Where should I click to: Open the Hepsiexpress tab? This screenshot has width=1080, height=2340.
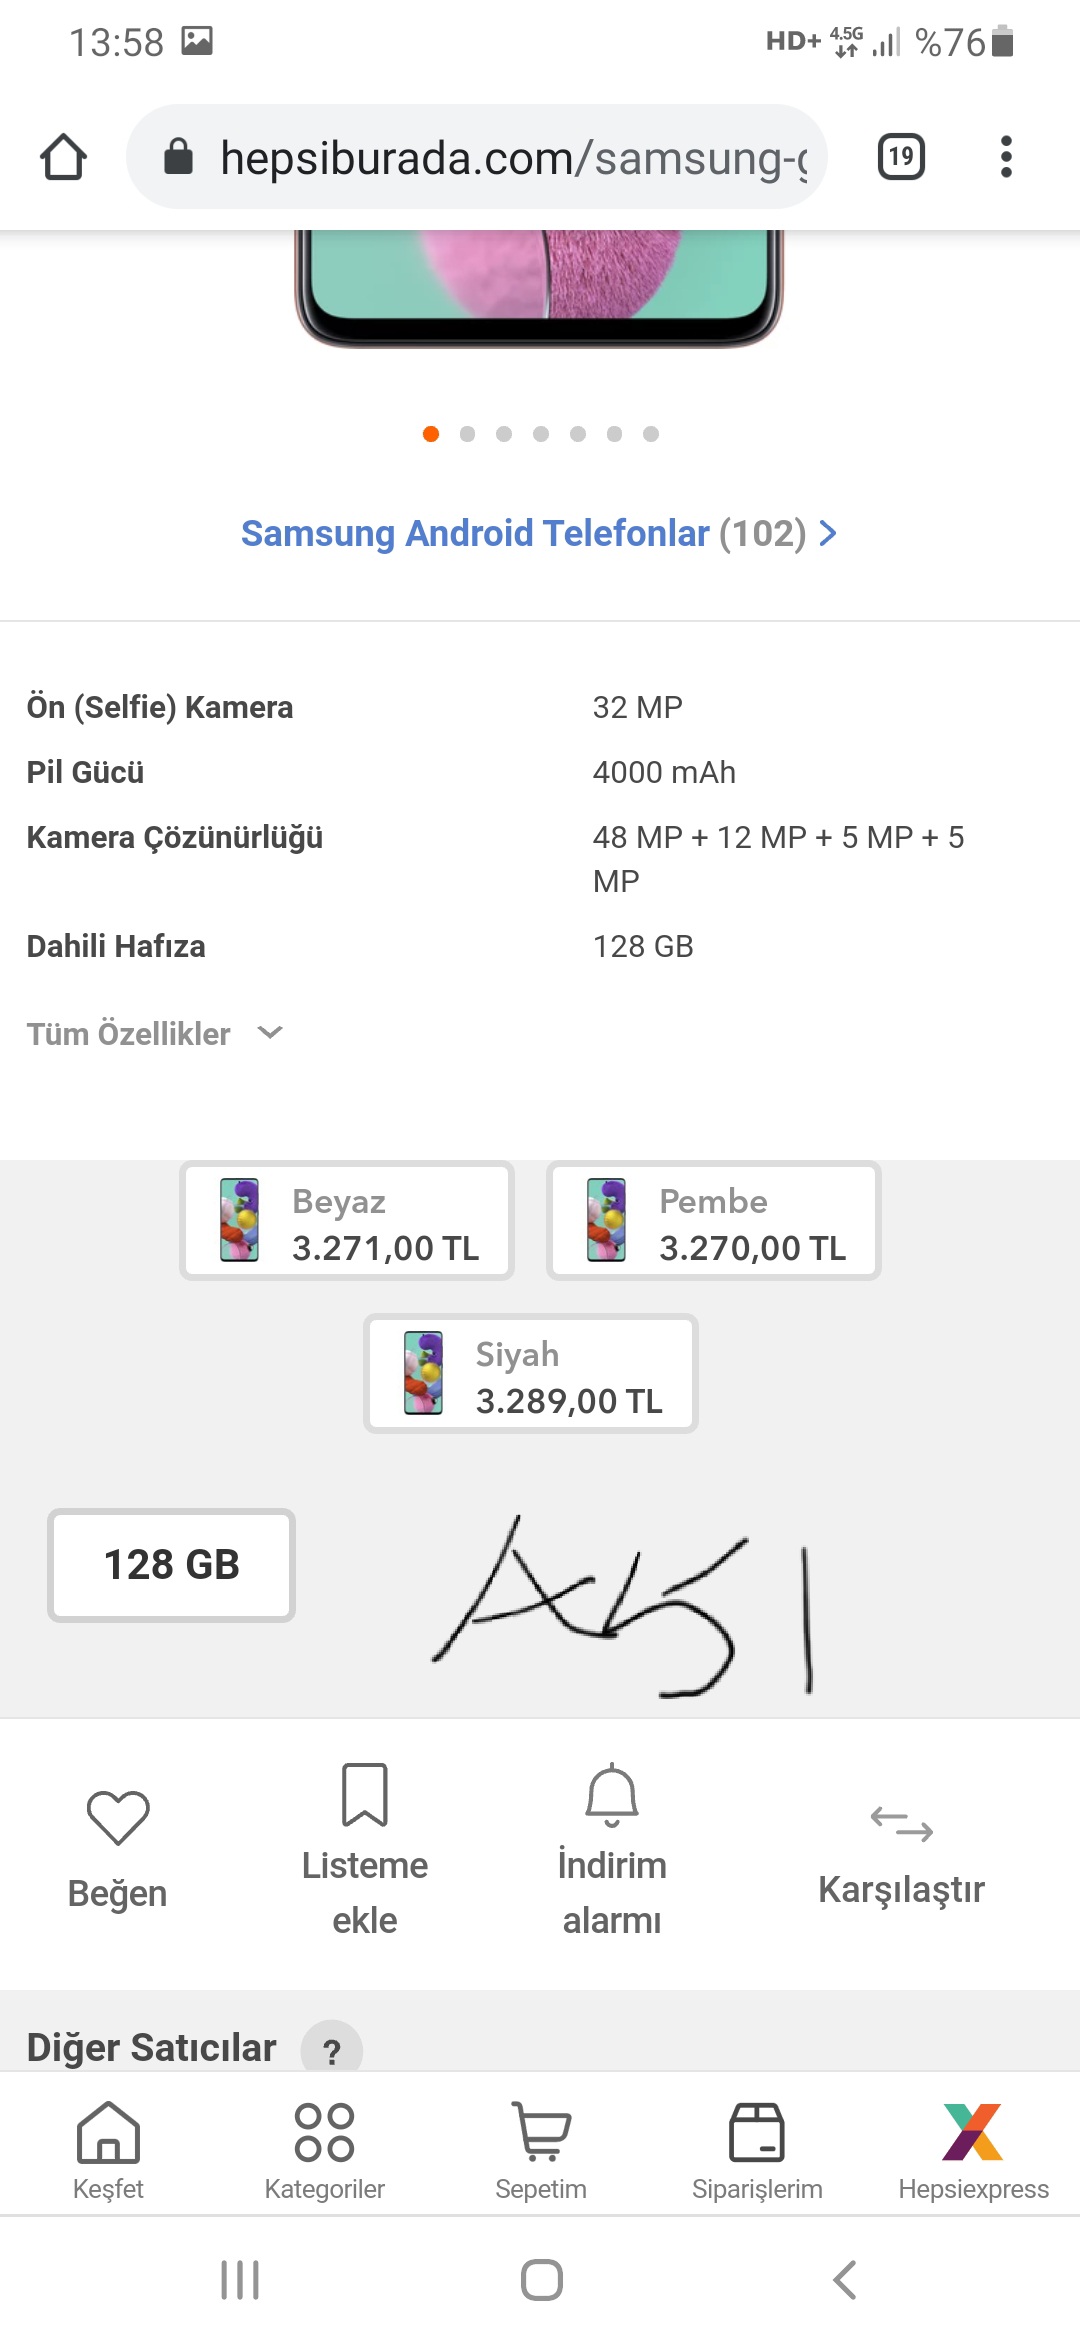click(x=973, y=2150)
